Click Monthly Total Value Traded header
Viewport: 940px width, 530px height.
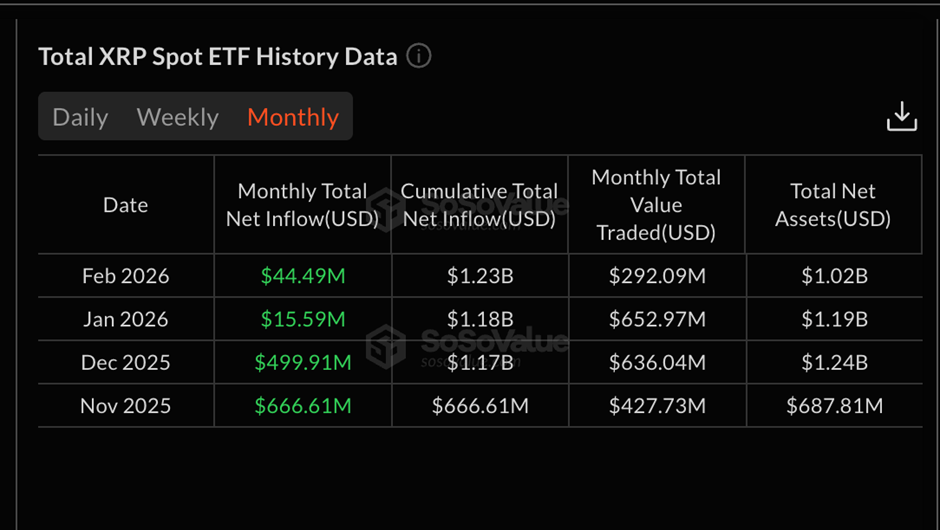[656, 205]
